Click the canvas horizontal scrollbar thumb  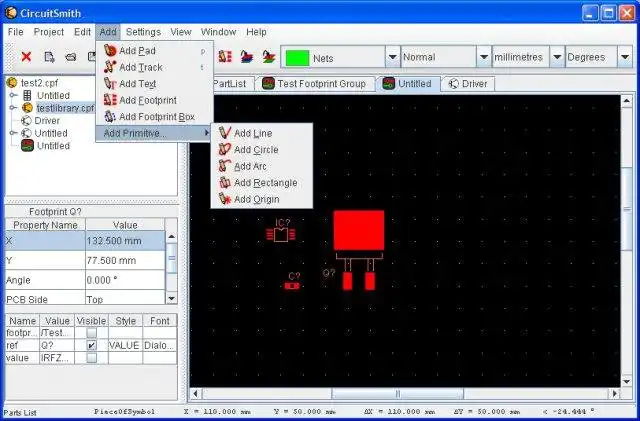398,394
